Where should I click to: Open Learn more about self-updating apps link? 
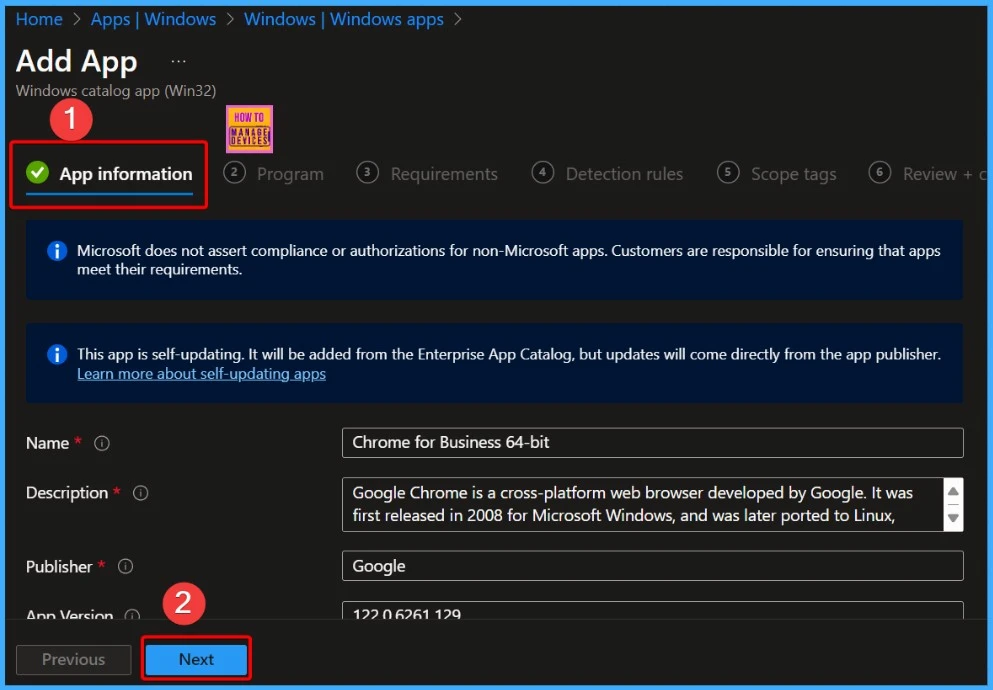(201, 373)
